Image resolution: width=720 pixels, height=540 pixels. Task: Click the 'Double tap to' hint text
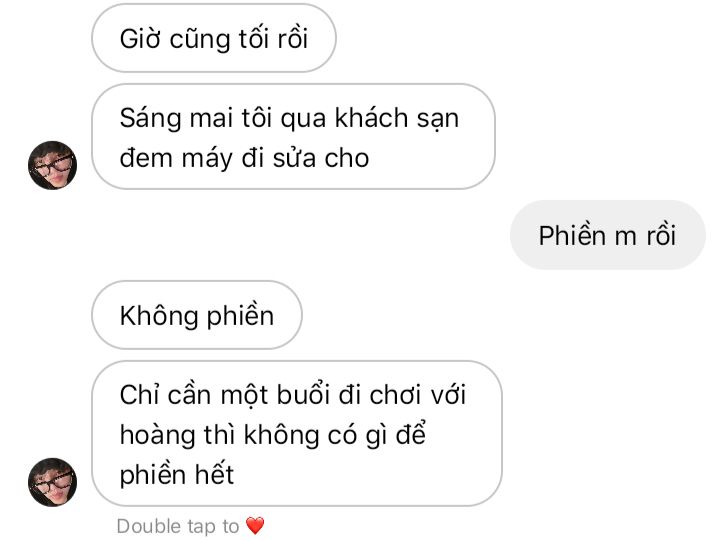tap(178, 526)
